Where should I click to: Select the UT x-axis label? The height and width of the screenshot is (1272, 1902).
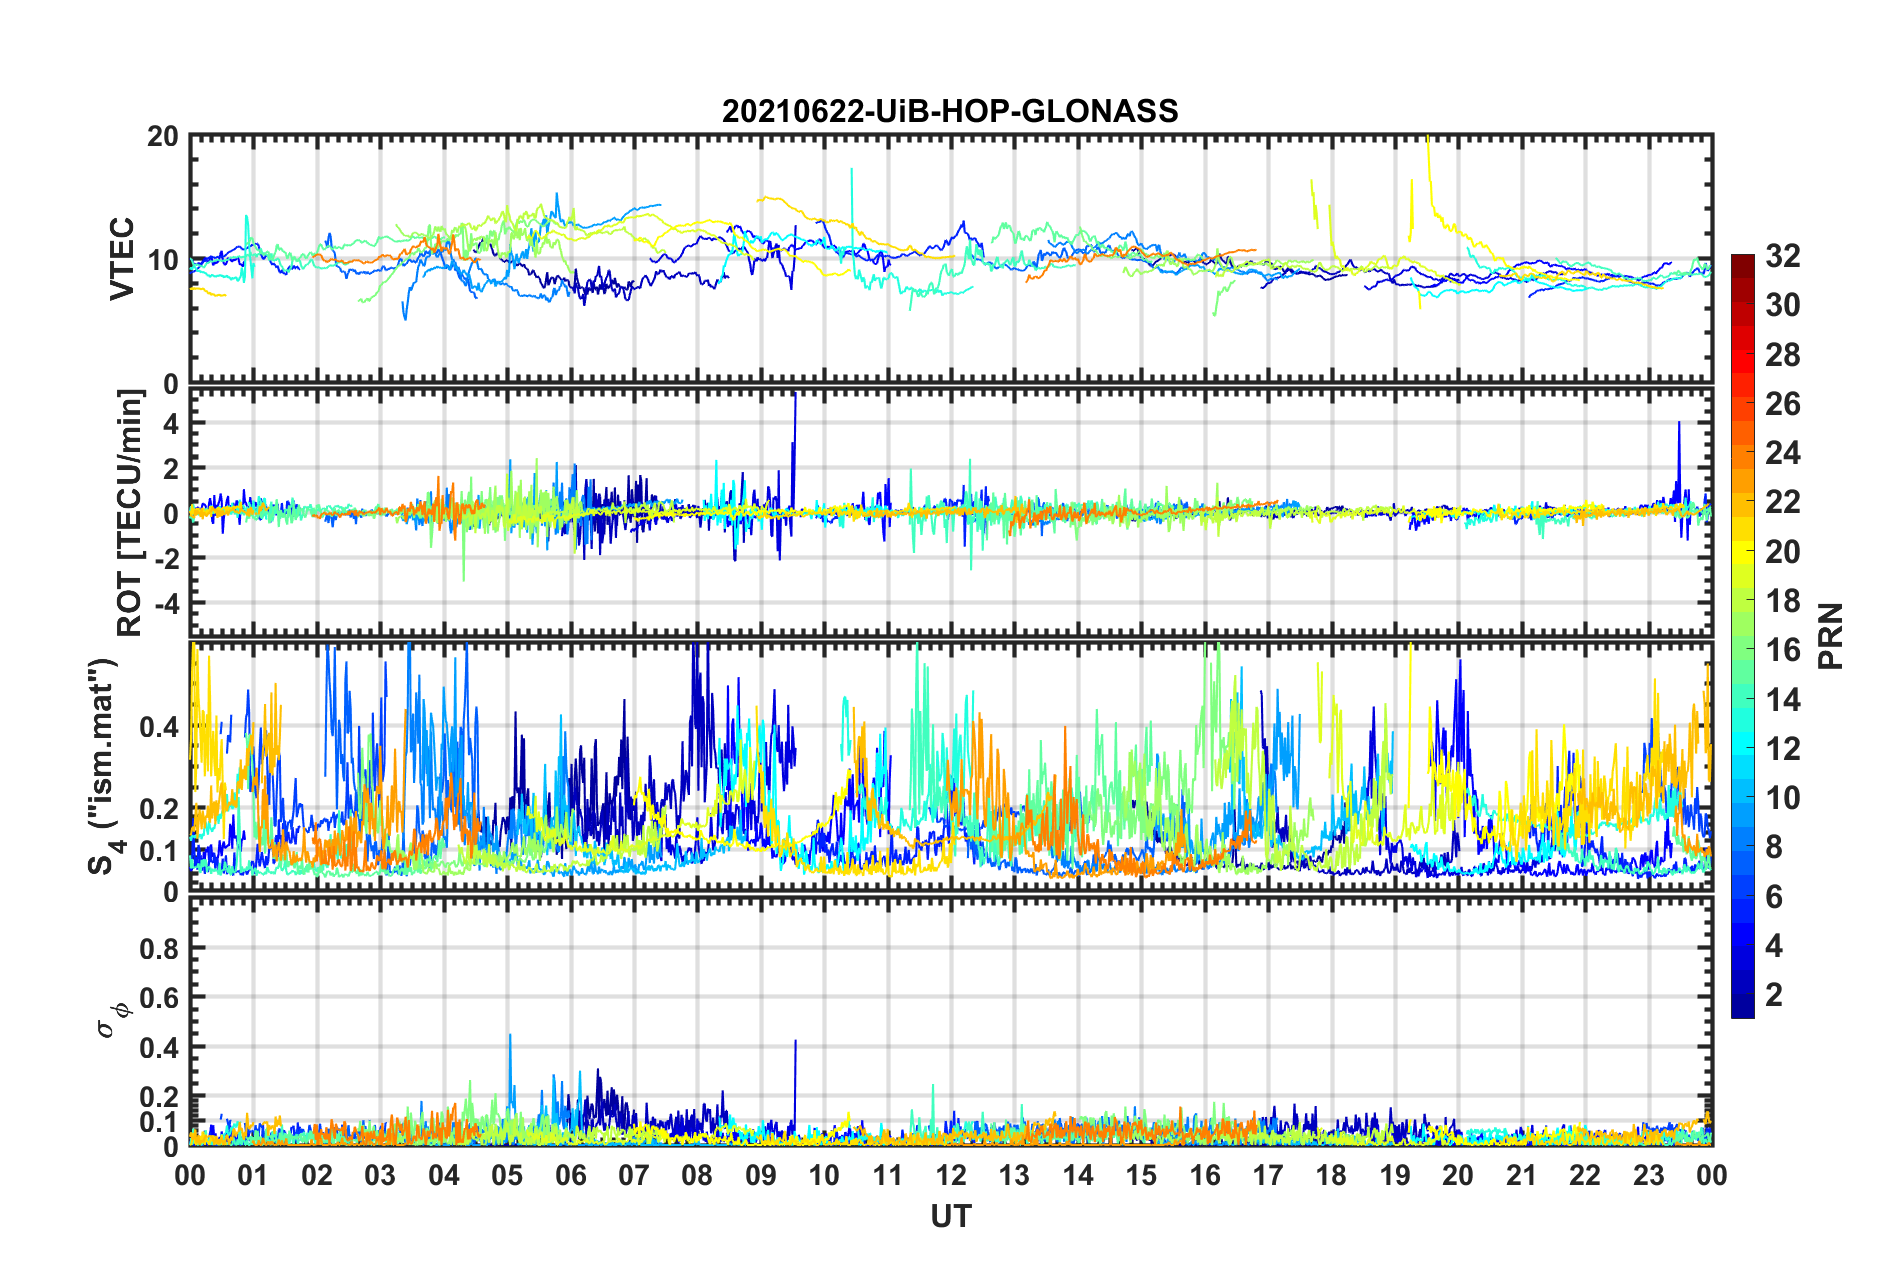click(951, 1216)
